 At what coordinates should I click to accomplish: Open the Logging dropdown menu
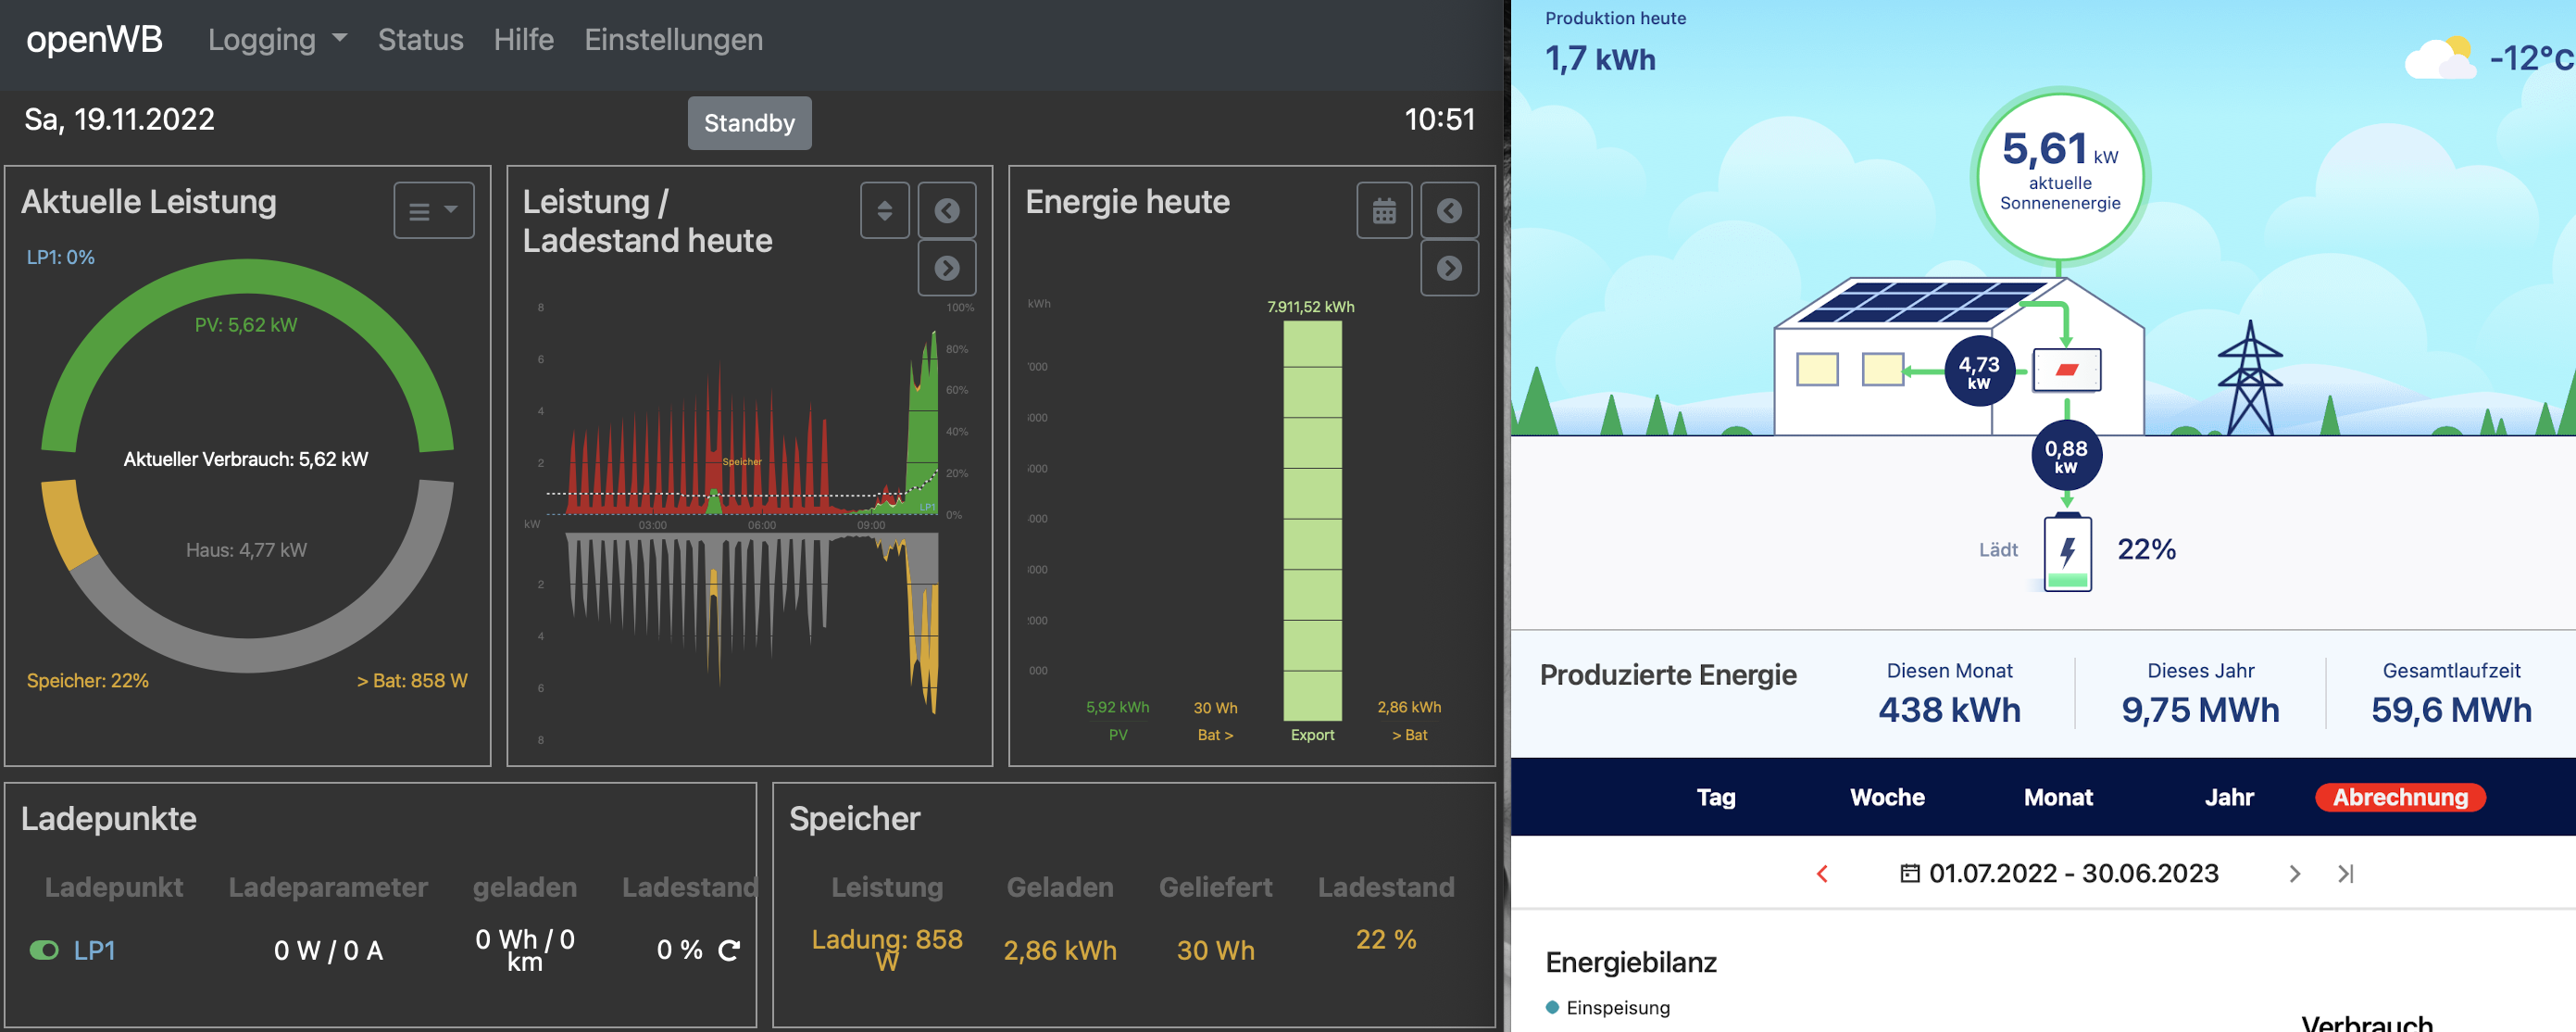coord(276,40)
